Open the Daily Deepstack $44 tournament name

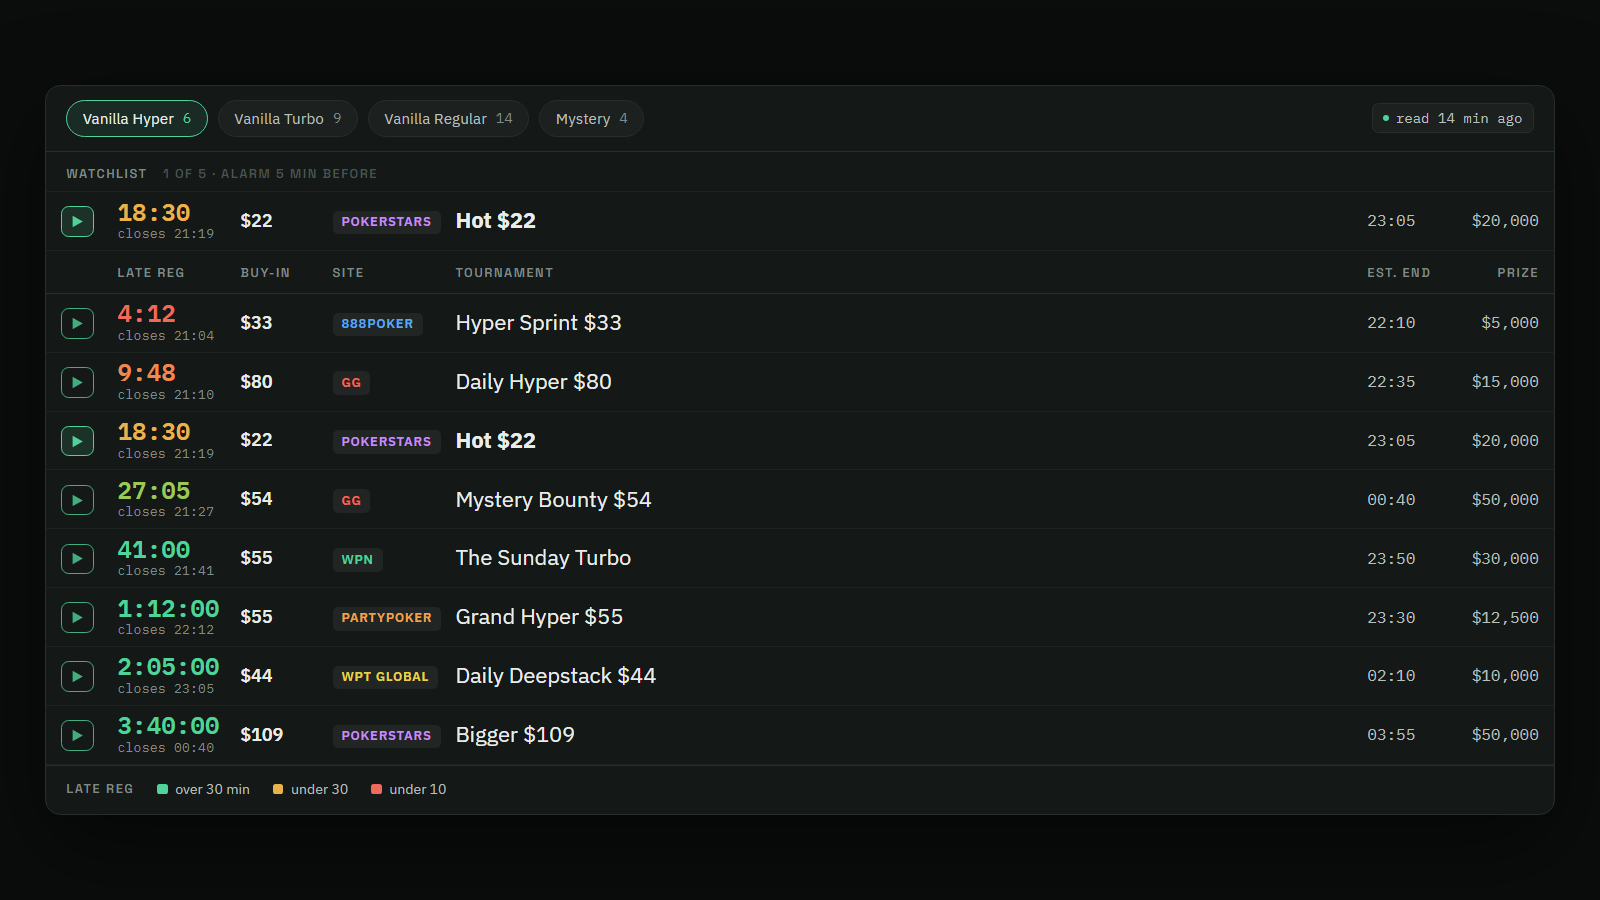point(555,676)
